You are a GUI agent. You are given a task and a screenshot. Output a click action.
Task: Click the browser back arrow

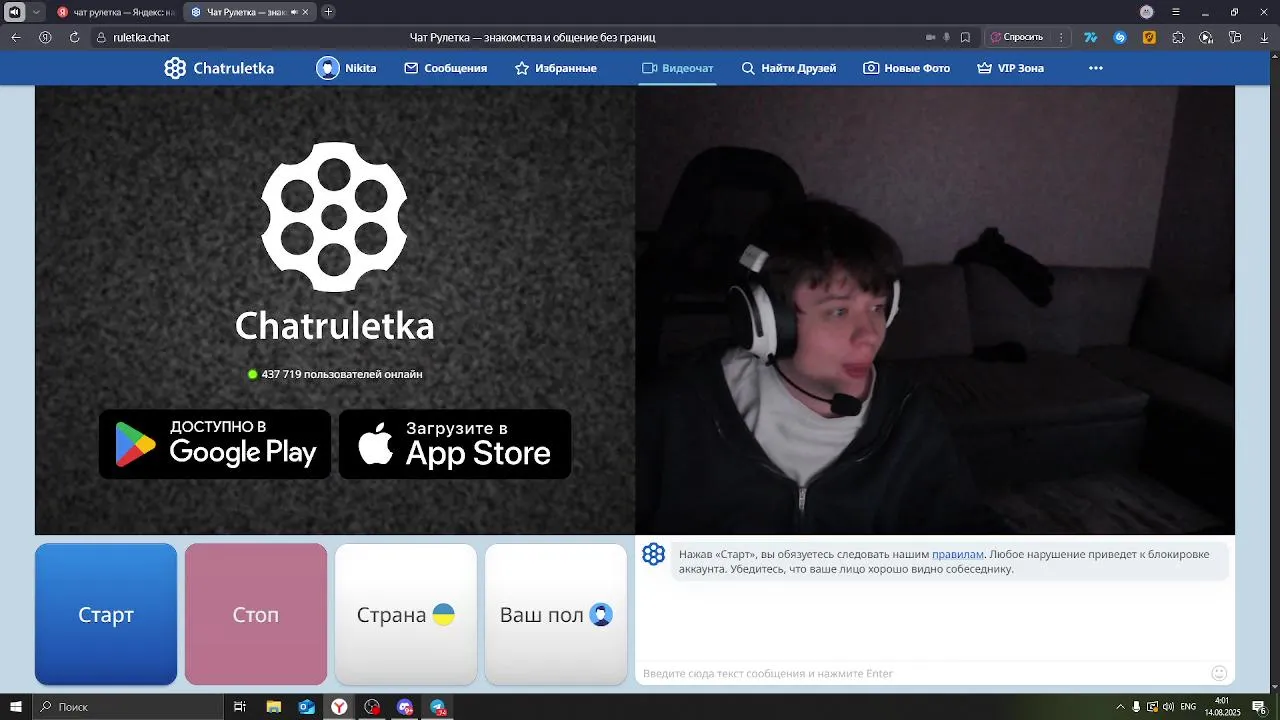click(x=16, y=37)
